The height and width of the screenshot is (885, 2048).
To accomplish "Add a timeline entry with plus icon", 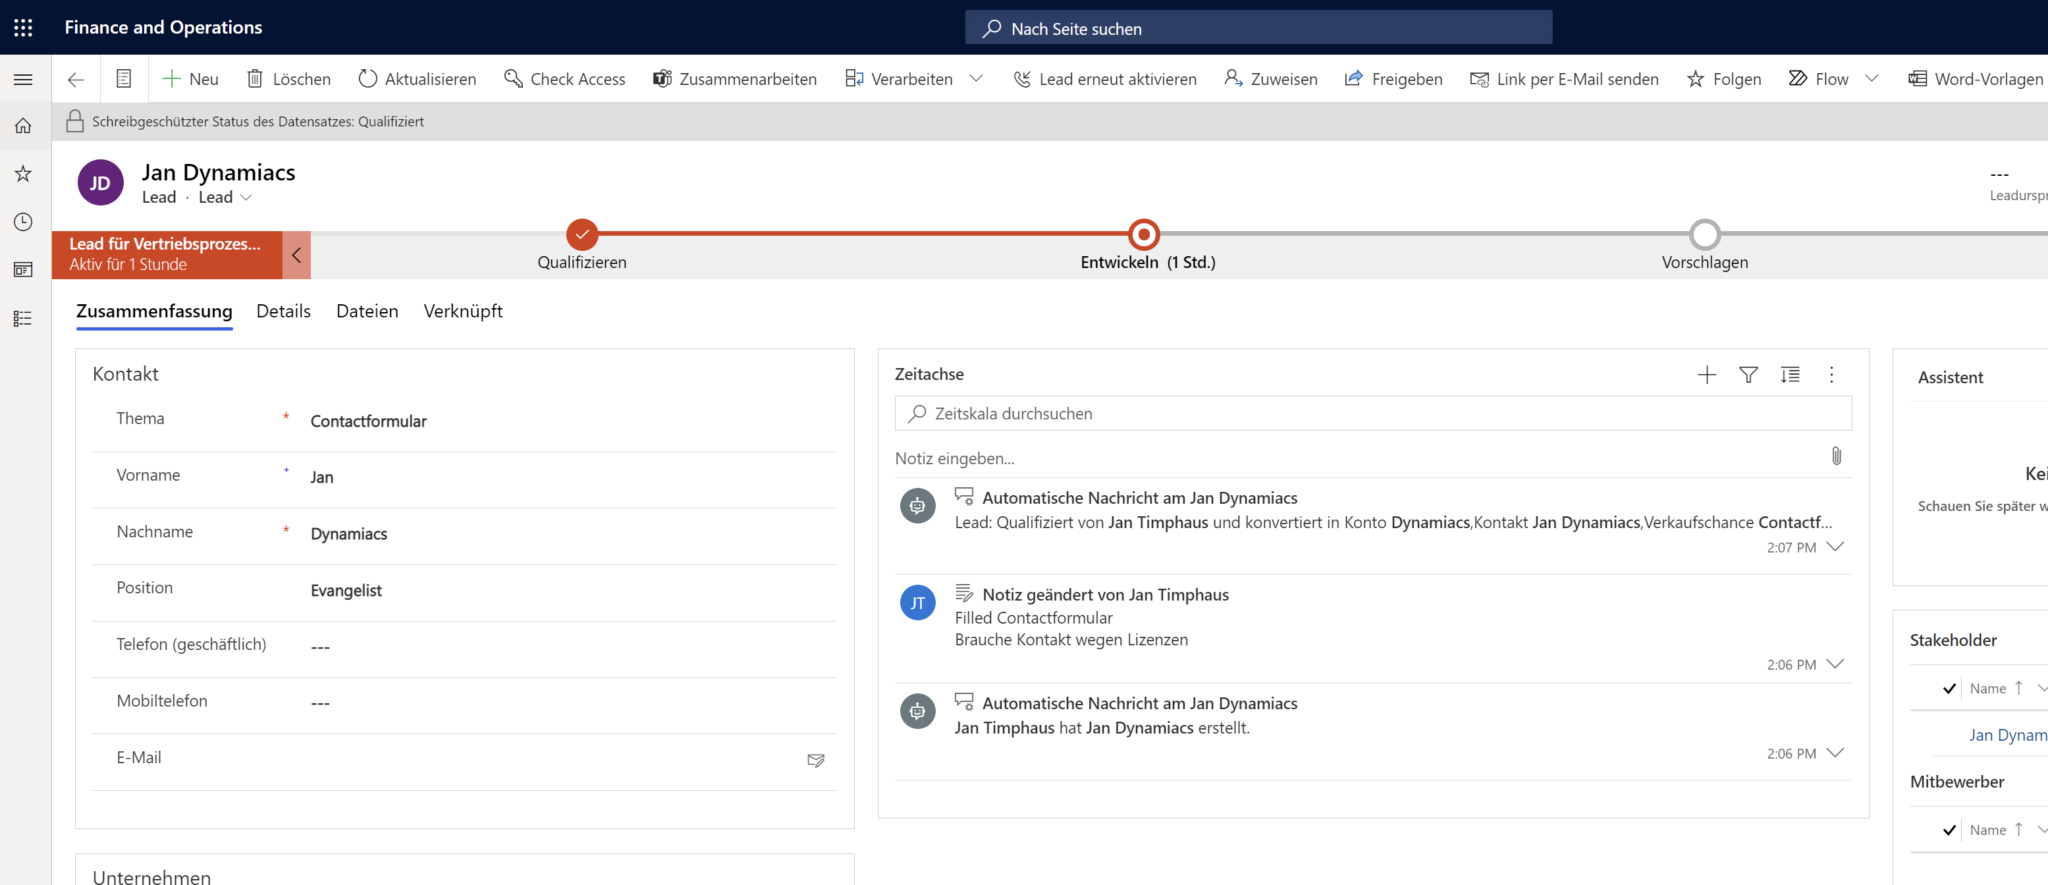I will pyautogui.click(x=1707, y=375).
